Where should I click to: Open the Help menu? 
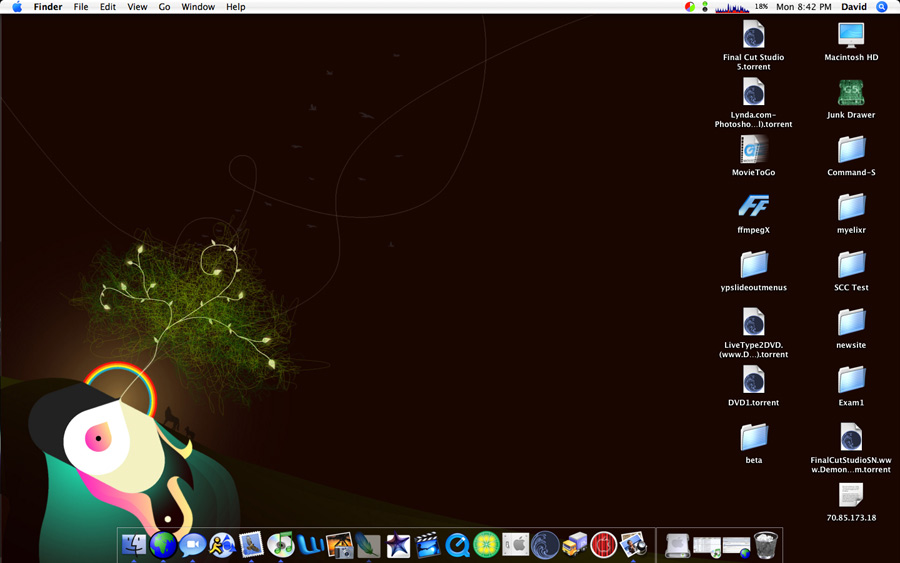click(235, 7)
